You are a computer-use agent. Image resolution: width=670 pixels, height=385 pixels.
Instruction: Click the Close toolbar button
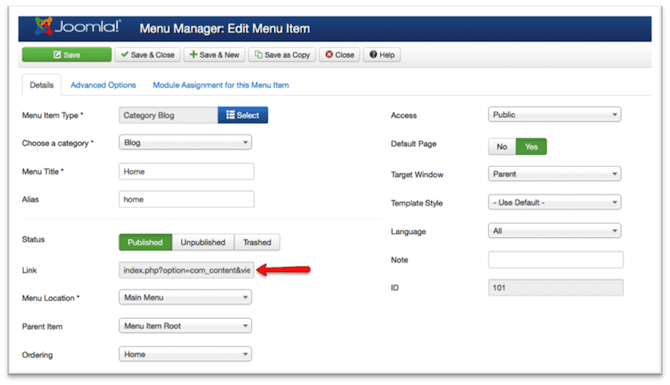[x=340, y=55]
